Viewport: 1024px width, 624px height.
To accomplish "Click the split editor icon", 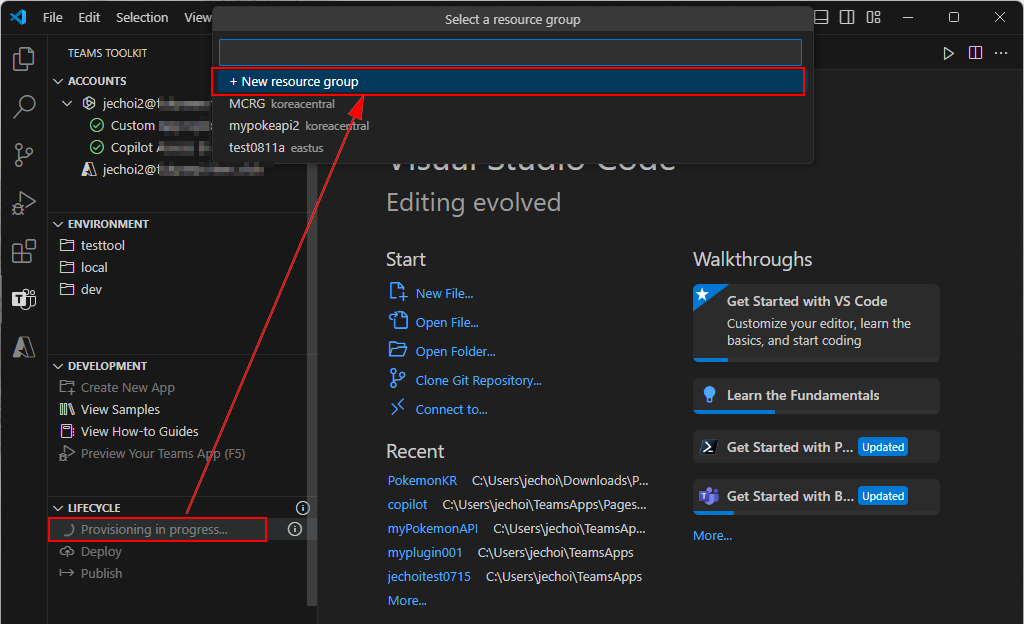I will click(975, 53).
